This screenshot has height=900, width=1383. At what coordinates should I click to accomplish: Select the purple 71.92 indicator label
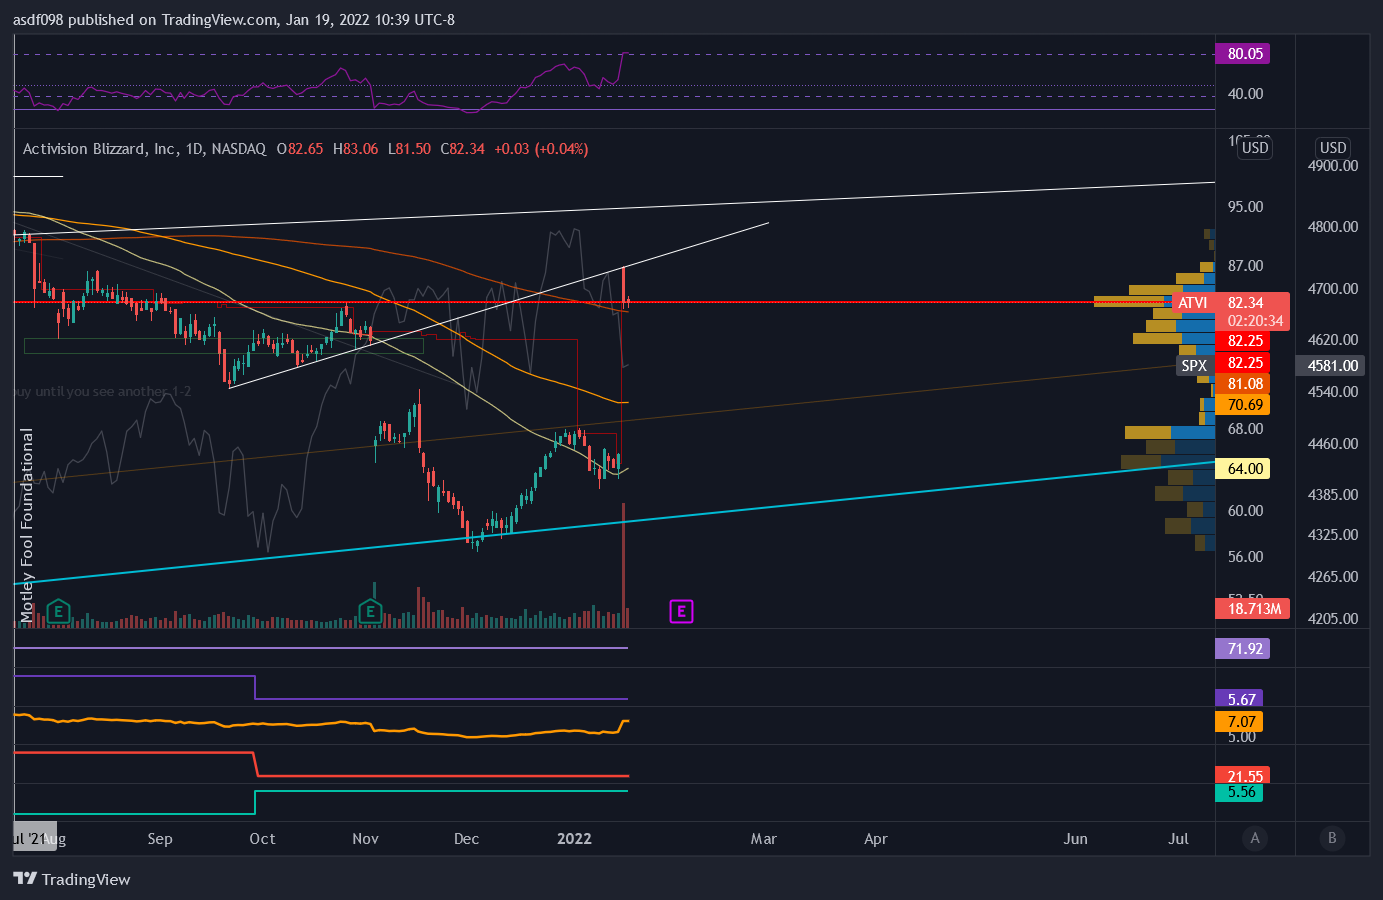1245,649
